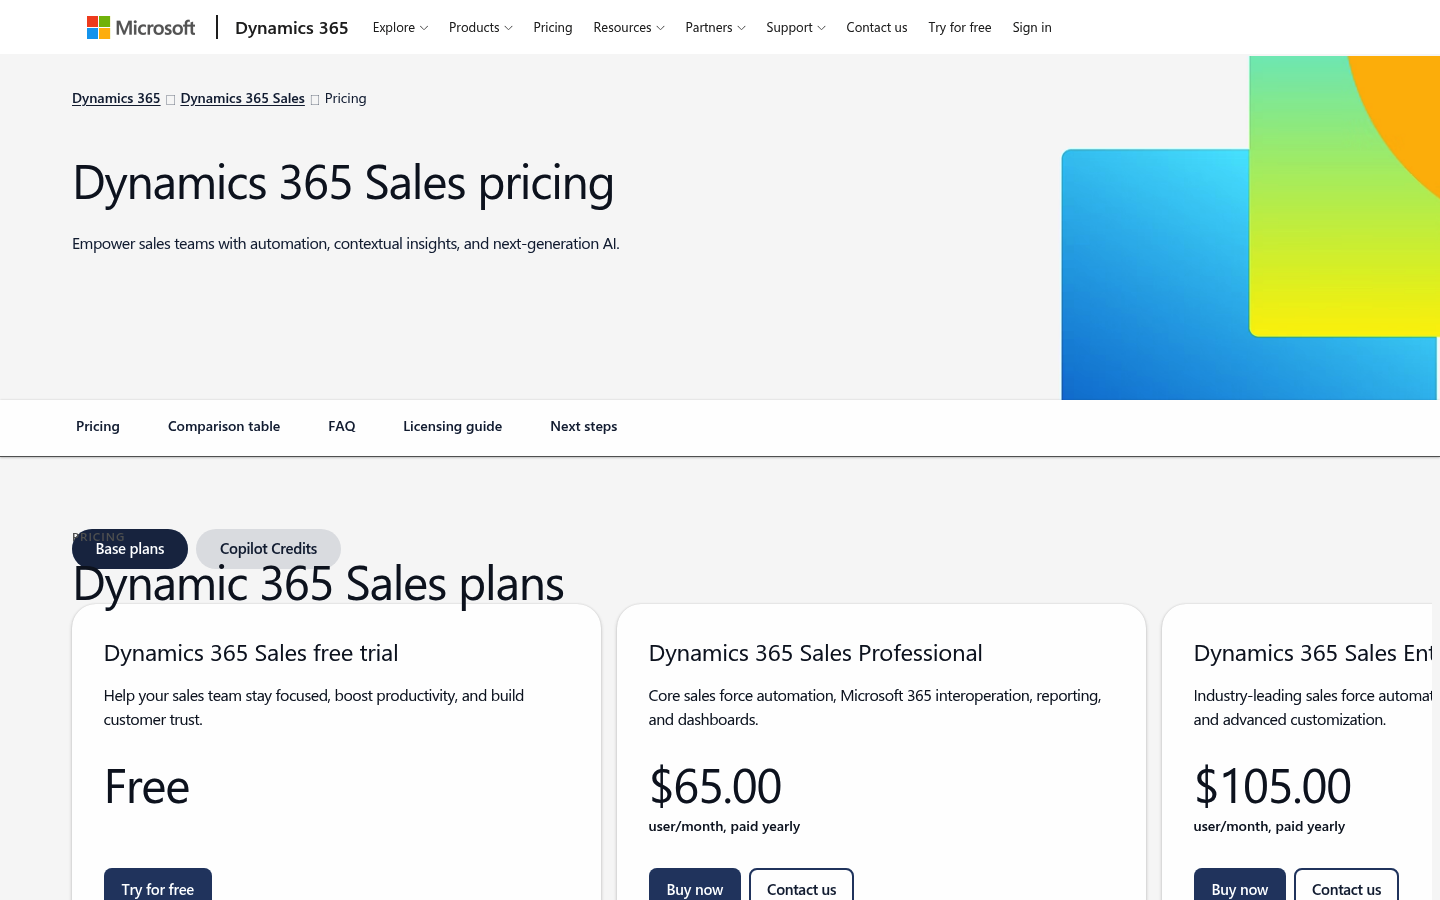Click Try for free in the header
1440x900 pixels.
959,27
